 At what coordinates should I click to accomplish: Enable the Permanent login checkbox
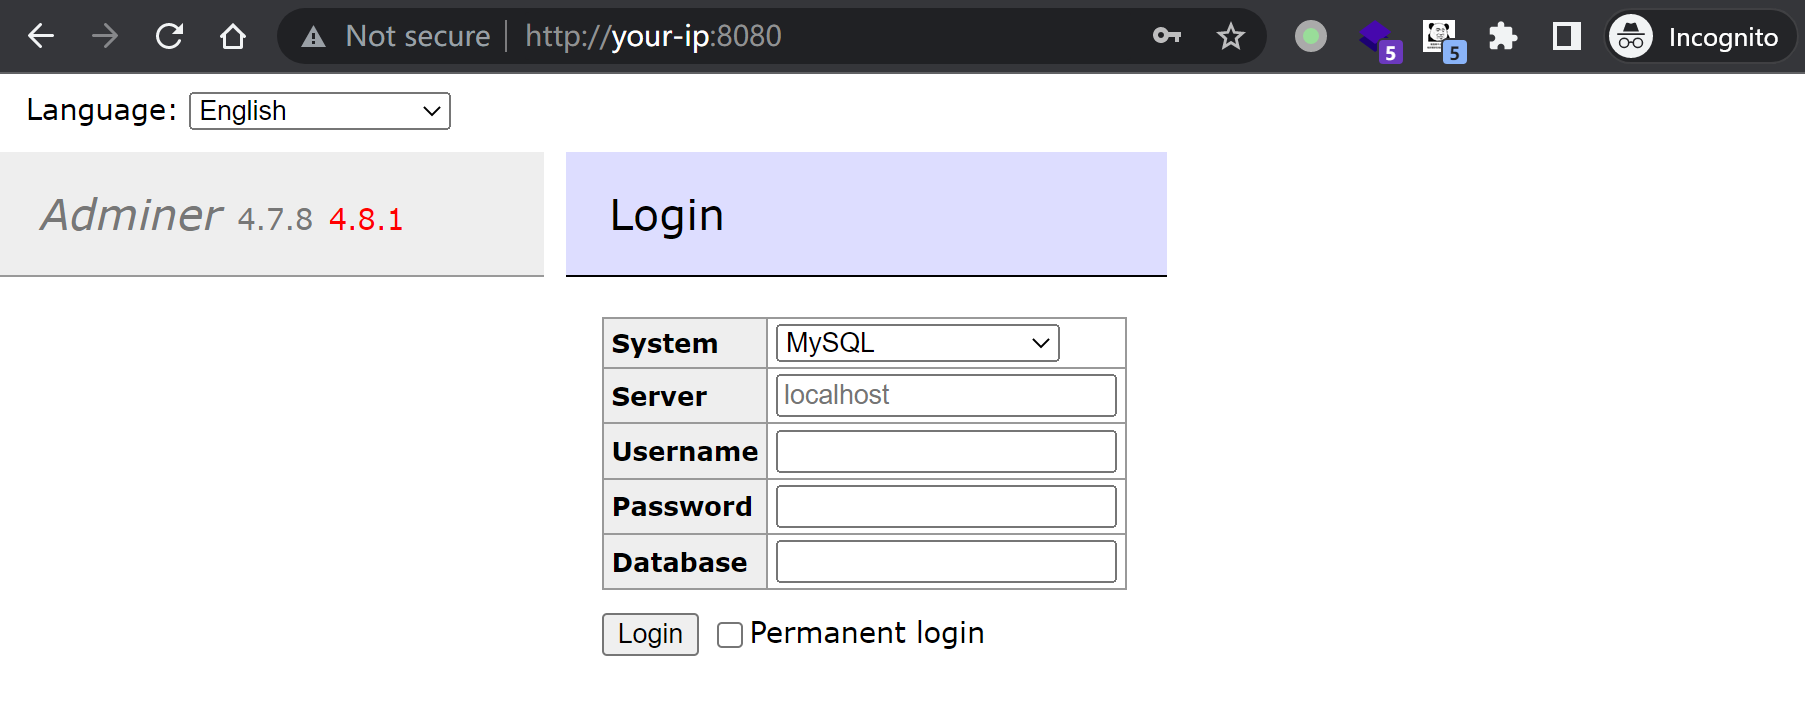coord(730,635)
